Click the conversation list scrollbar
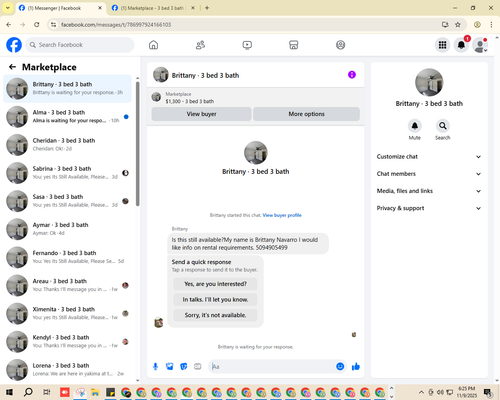500x400 pixels. pyautogui.click(x=138, y=144)
